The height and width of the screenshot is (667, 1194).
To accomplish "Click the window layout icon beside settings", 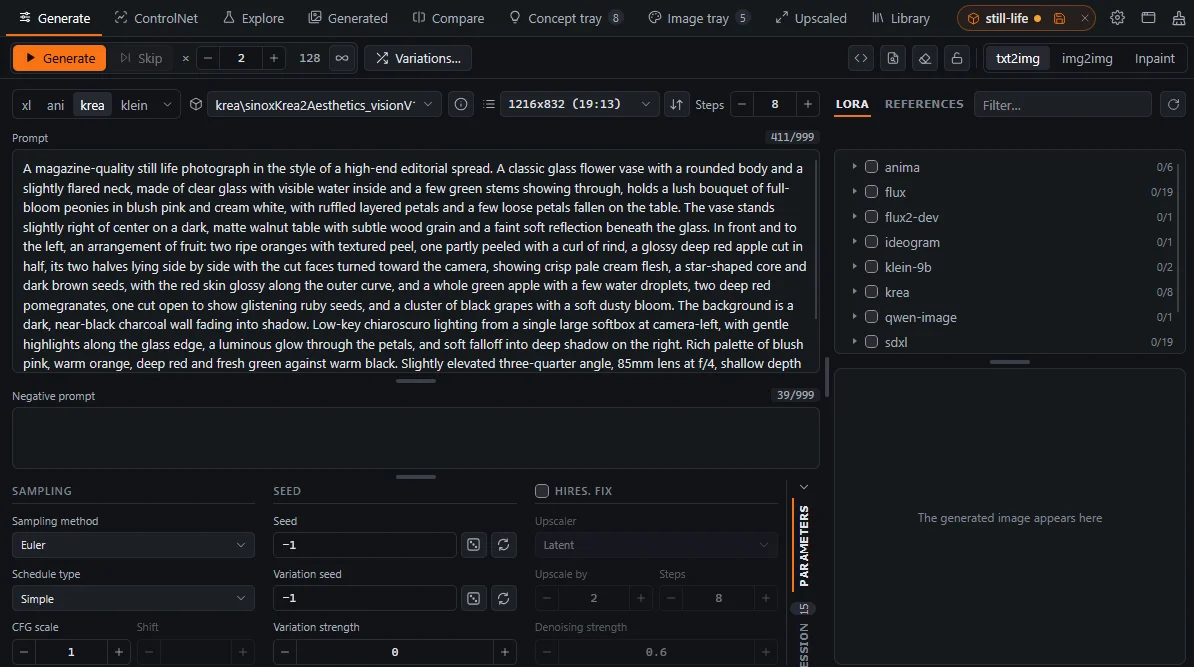I will [1148, 18].
